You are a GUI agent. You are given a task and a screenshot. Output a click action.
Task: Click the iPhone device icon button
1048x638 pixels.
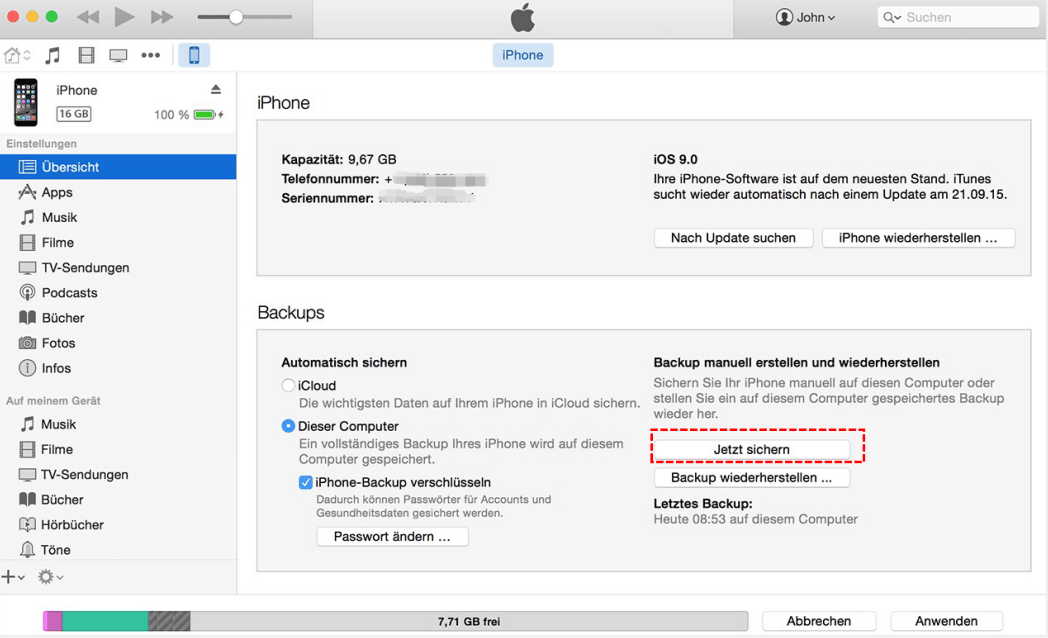(194, 56)
